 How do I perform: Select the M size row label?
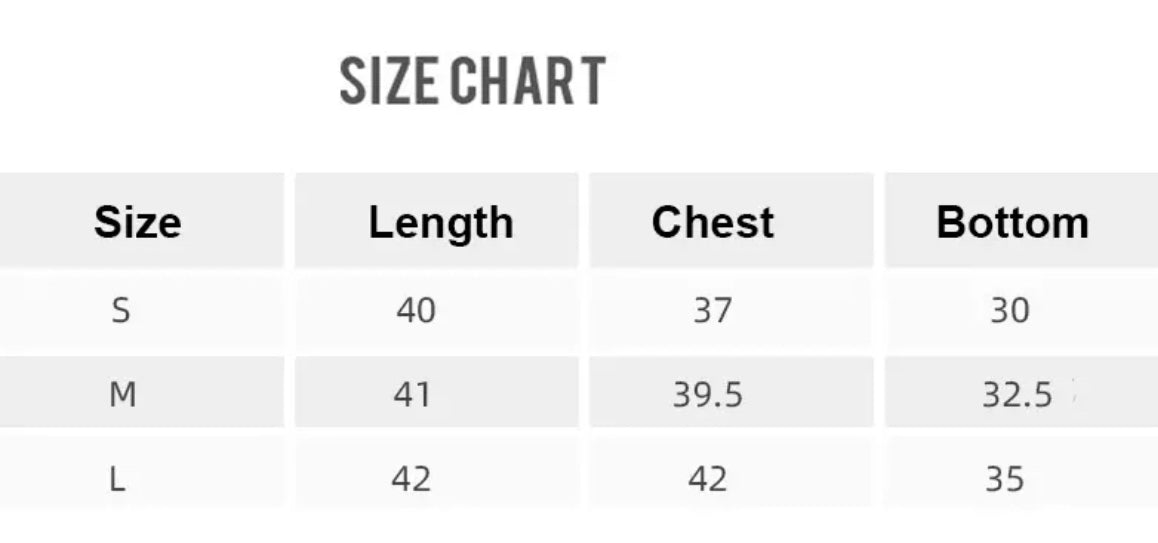point(122,396)
